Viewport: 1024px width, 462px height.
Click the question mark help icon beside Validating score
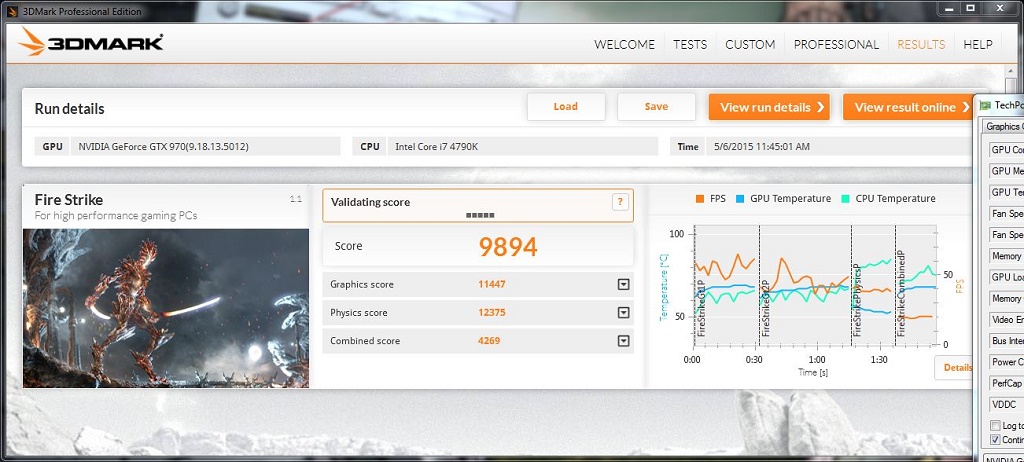[x=620, y=202]
